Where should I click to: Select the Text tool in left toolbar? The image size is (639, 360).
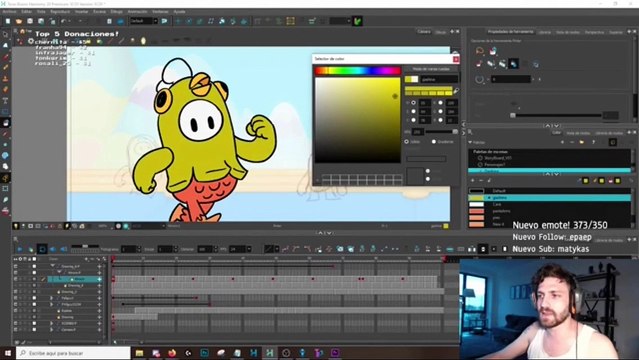click(5, 100)
